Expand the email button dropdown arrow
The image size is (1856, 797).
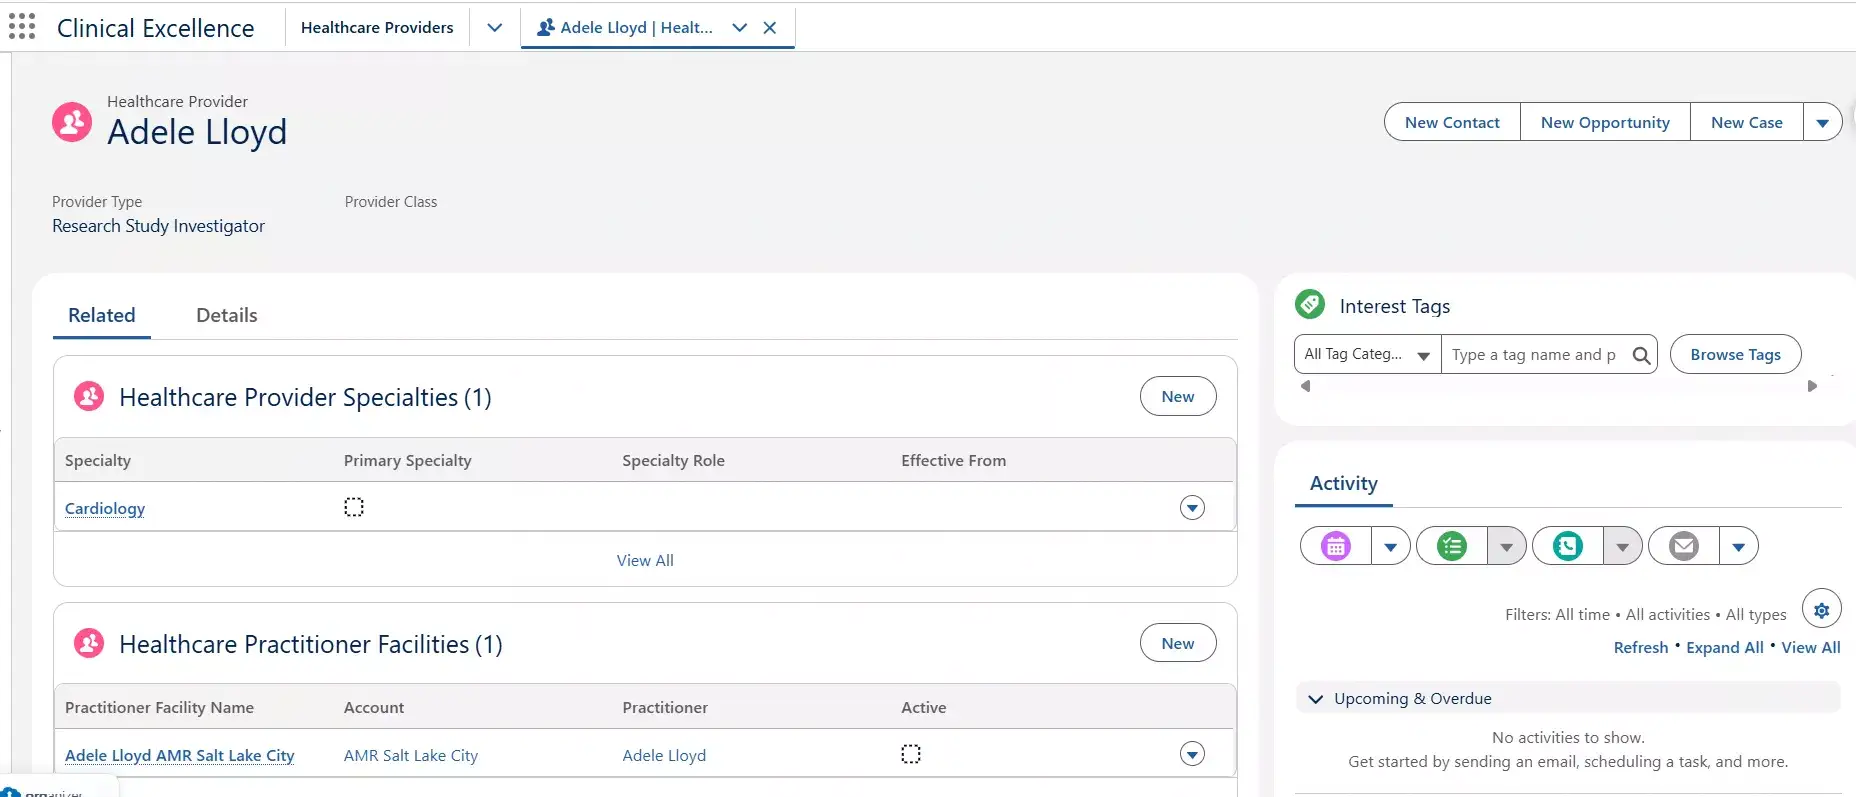pos(1739,546)
